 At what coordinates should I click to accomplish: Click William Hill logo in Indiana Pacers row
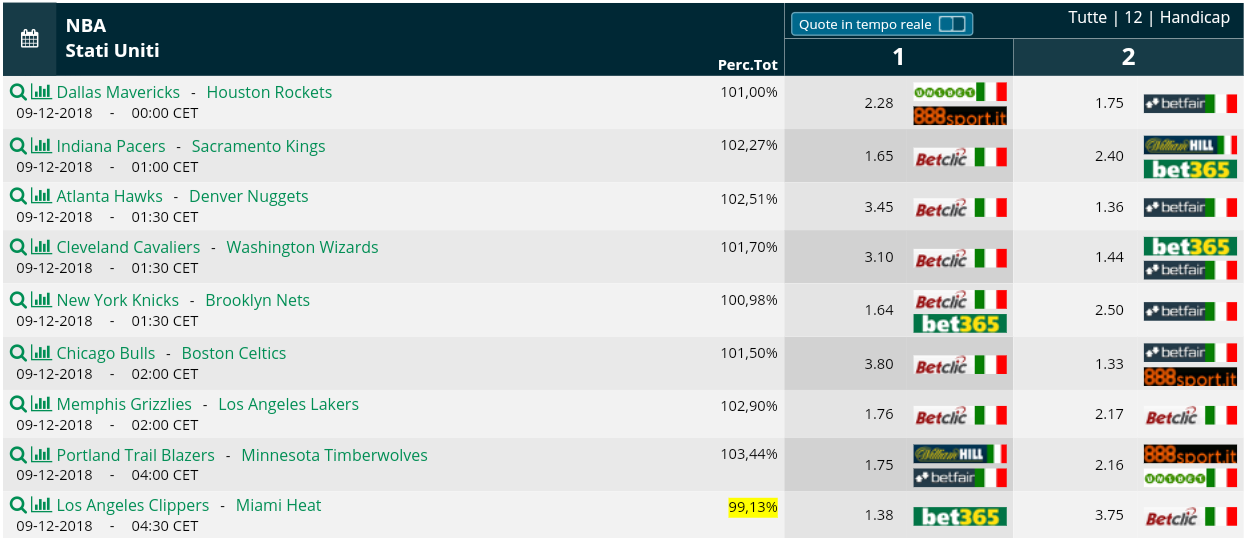point(1190,145)
